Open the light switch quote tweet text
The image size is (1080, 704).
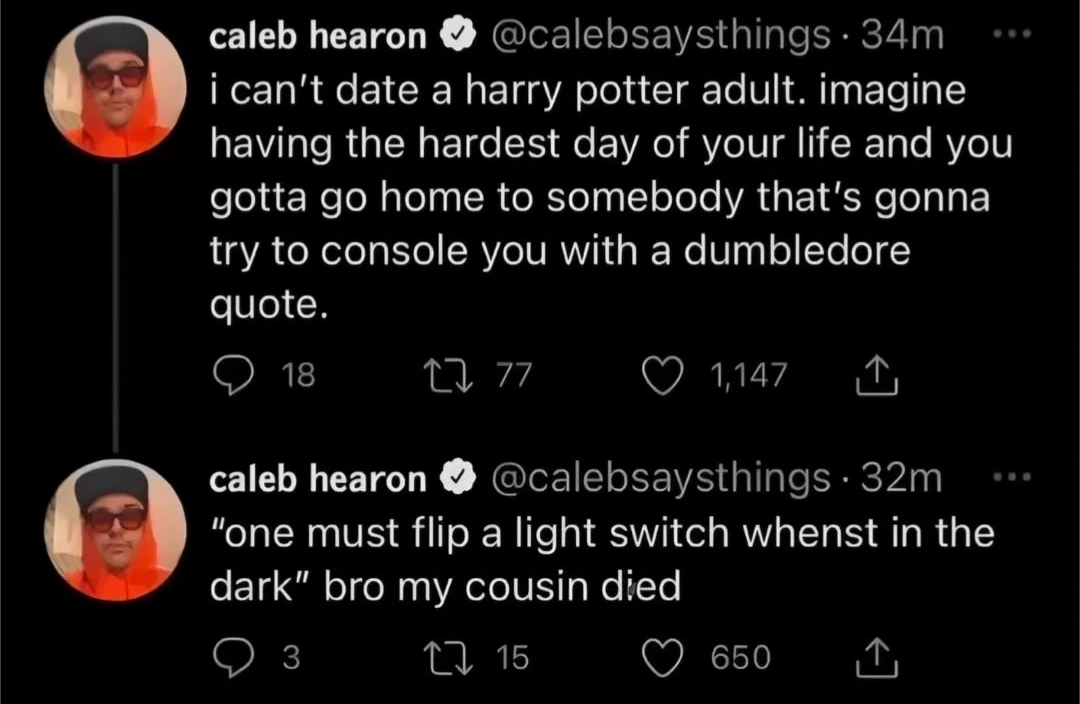tap(600, 558)
